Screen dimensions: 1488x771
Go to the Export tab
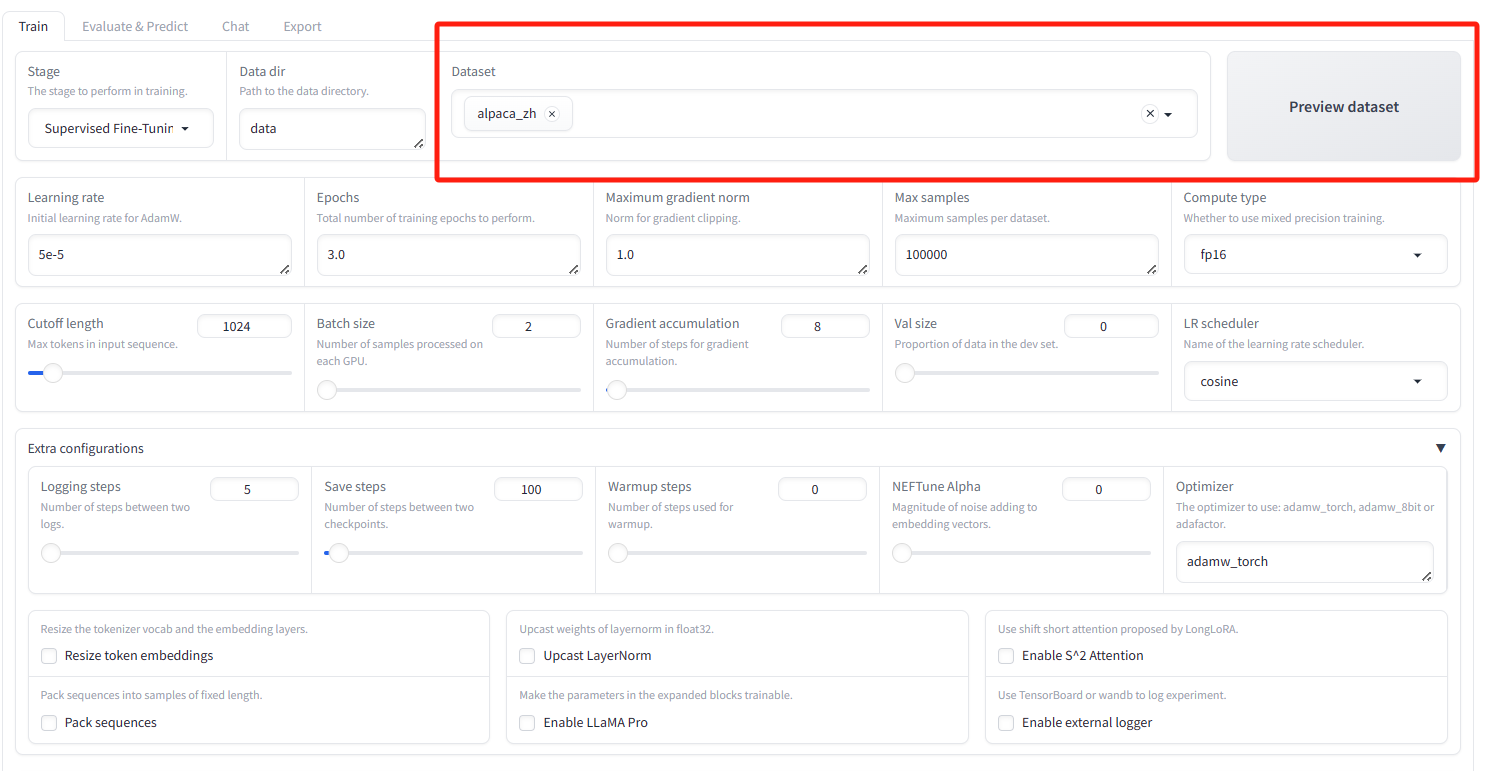[302, 27]
